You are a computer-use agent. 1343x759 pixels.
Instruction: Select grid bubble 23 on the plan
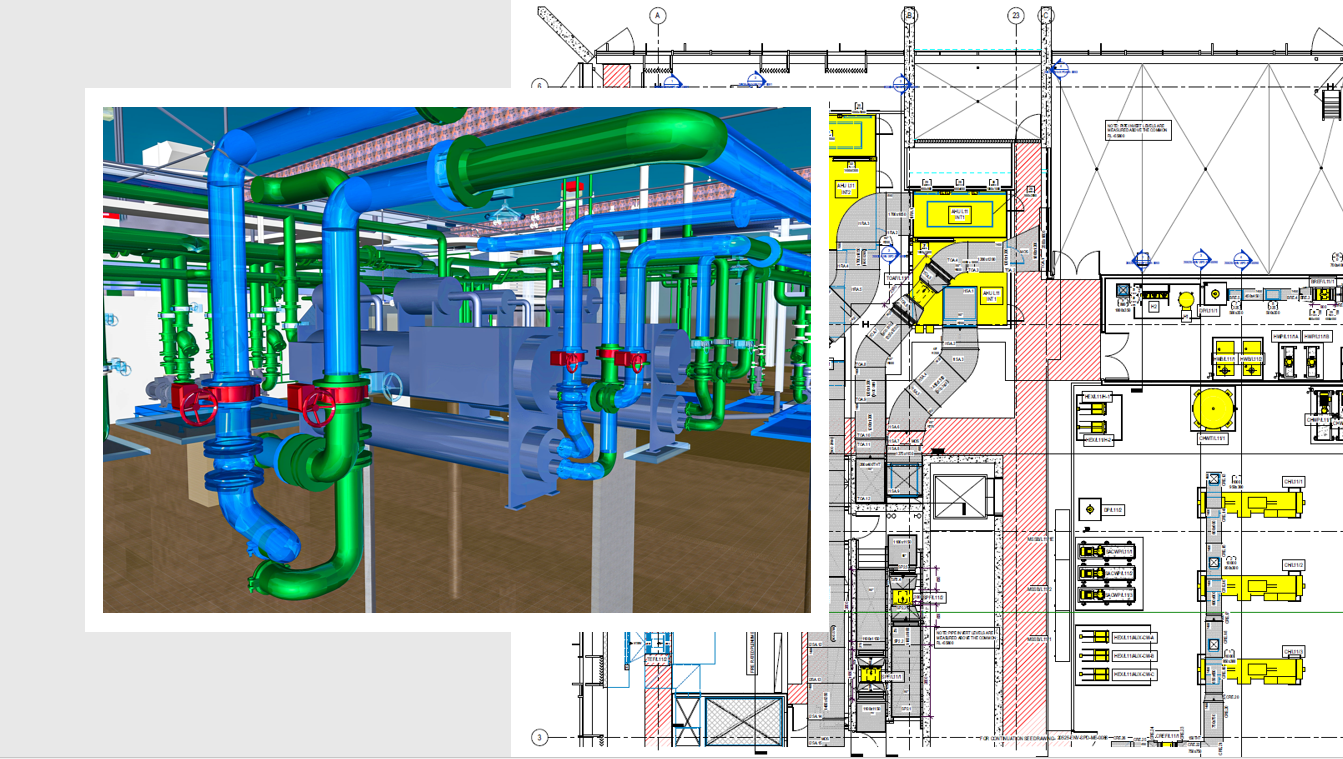click(x=1015, y=15)
